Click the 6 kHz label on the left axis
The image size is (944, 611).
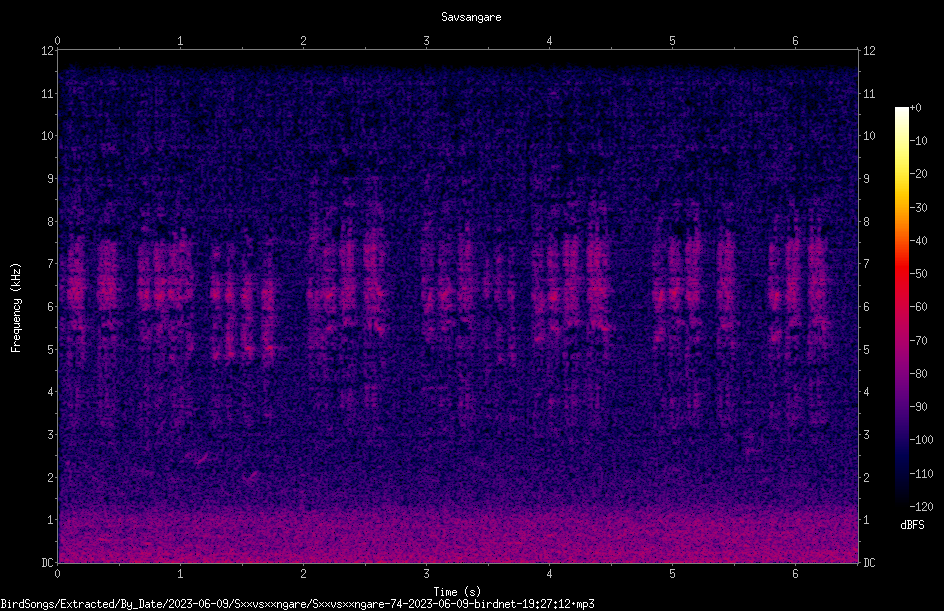coord(51,307)
